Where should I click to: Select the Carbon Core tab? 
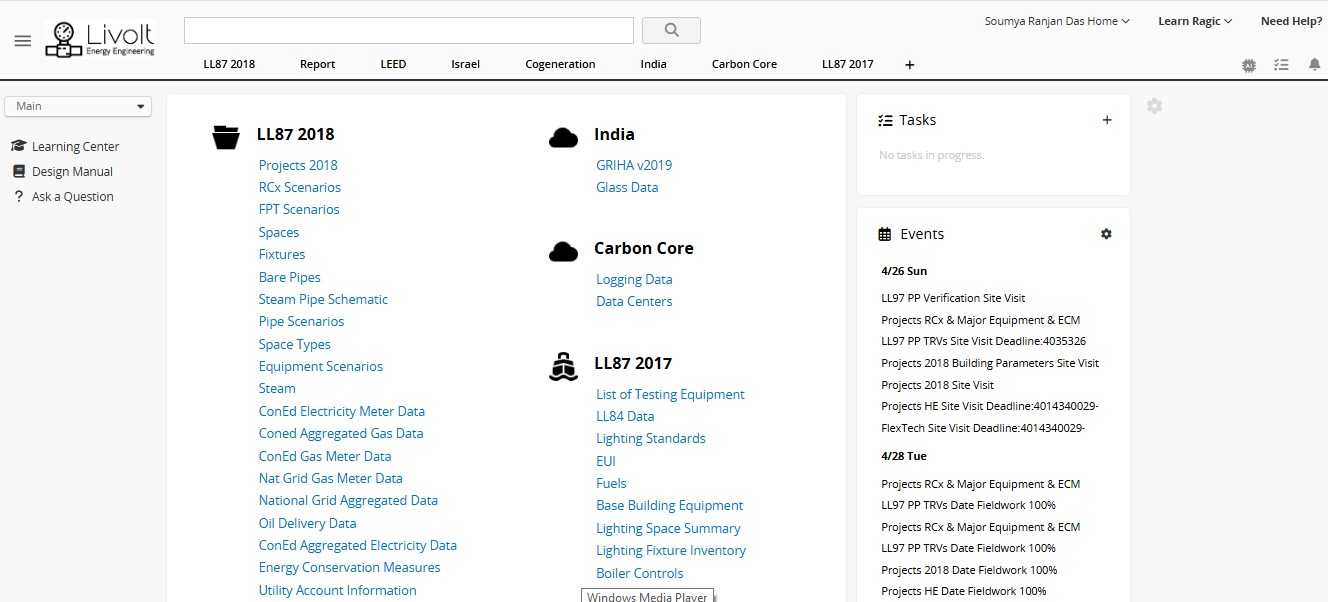[744, 64]
